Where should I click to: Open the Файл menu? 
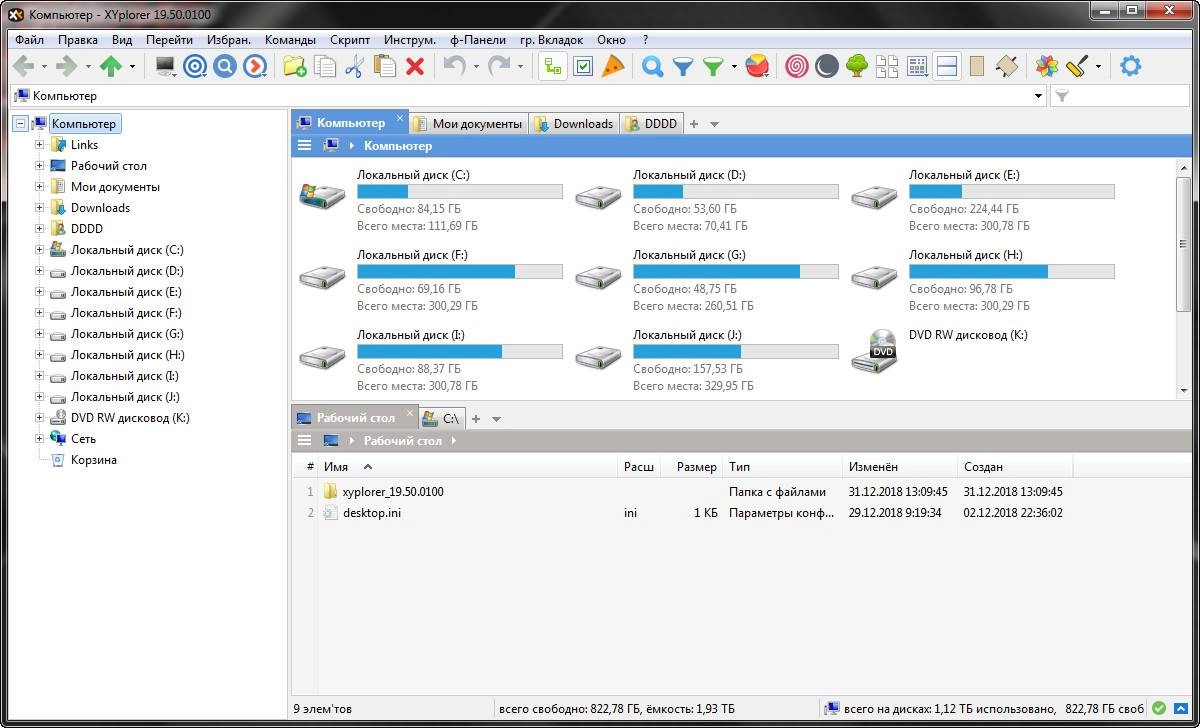point(29,40)
